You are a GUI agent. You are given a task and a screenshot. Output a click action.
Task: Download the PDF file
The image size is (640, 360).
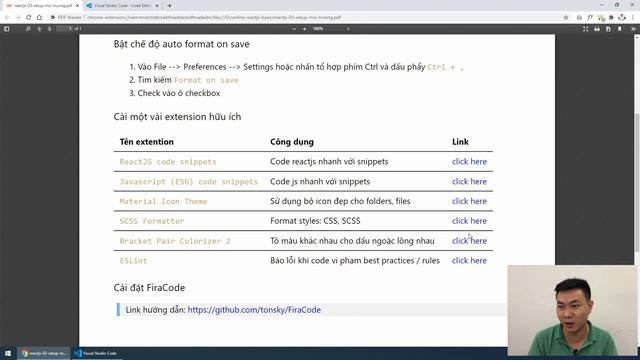608,29
